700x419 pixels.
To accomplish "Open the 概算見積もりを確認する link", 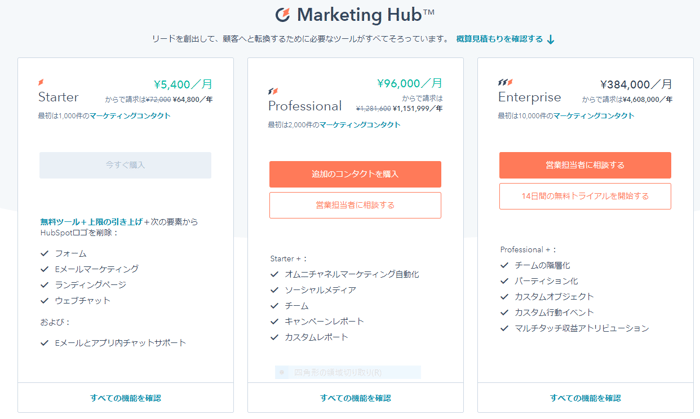I will (x=500, y=39).
